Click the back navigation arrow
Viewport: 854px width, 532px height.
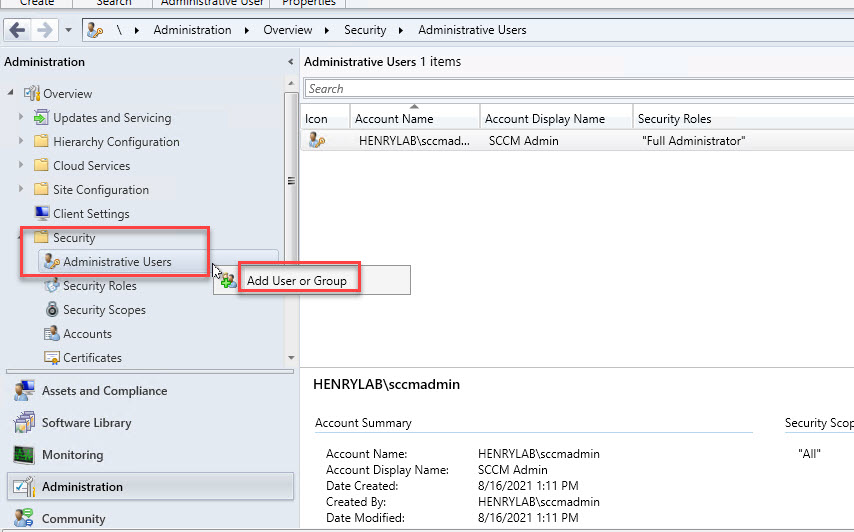pyautogui.click(x=17, y=30)
